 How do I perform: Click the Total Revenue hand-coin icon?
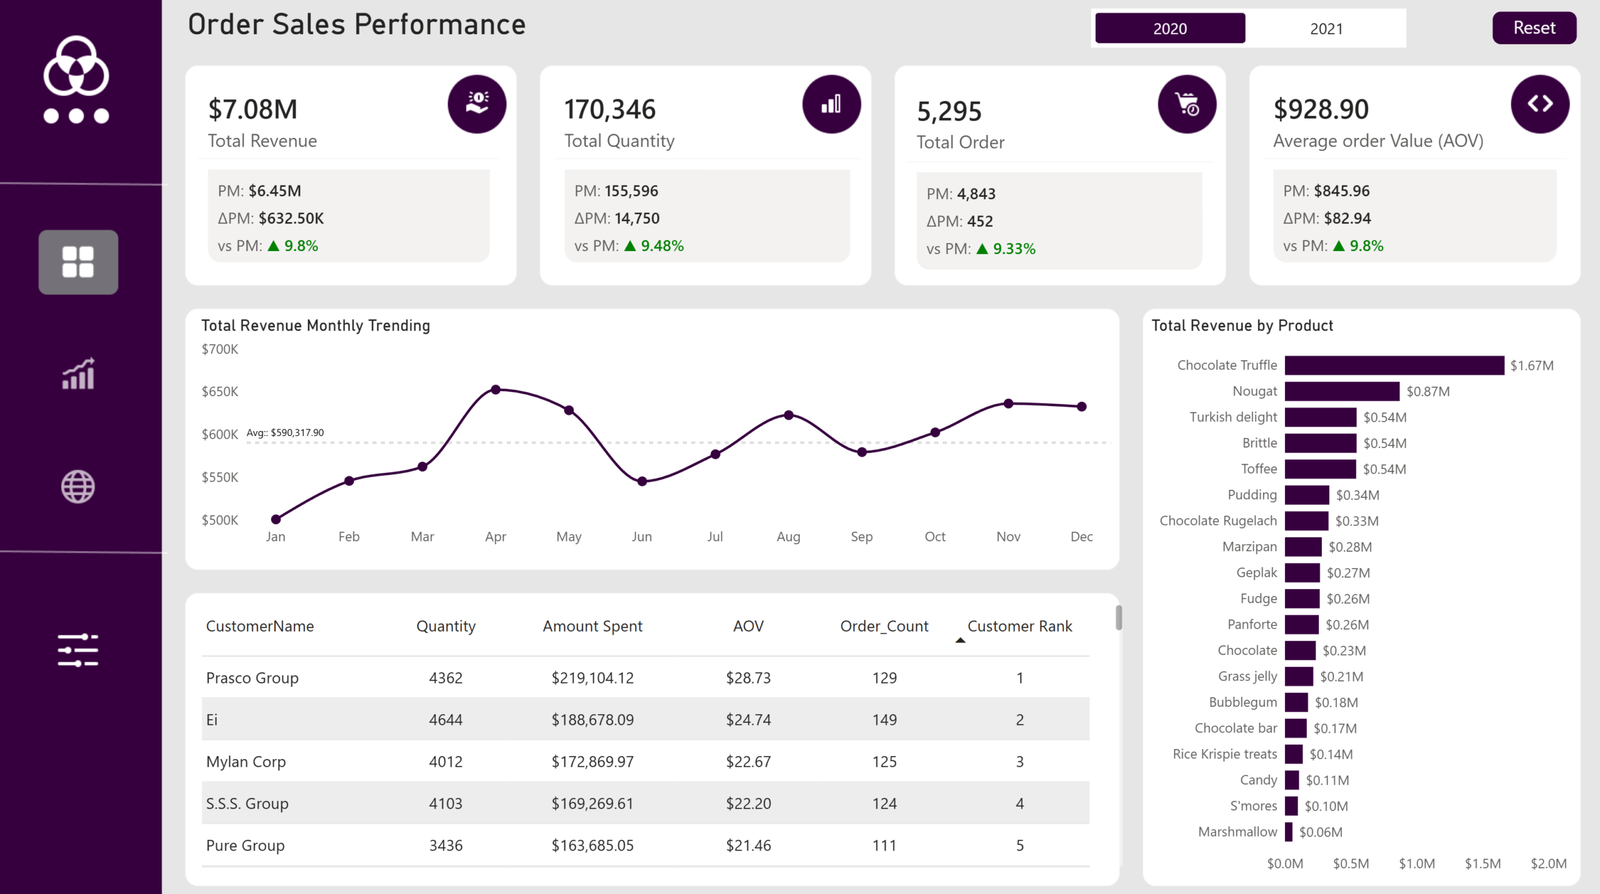pyautogui.click(x=477, y=104)
